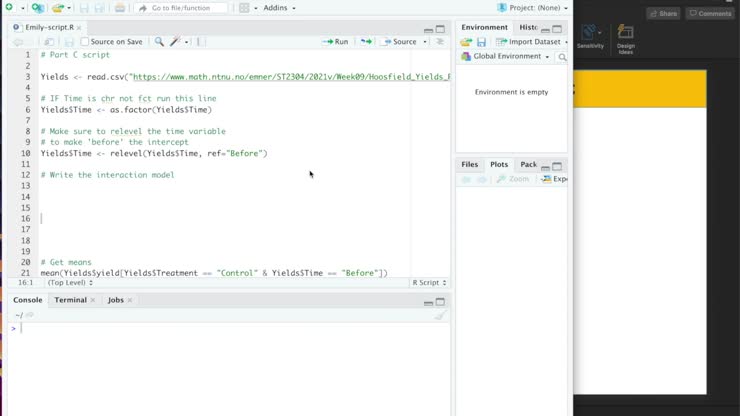Click the Open File folder icon
Viewport: 740px width, 416px height.
tap(58, 8)
